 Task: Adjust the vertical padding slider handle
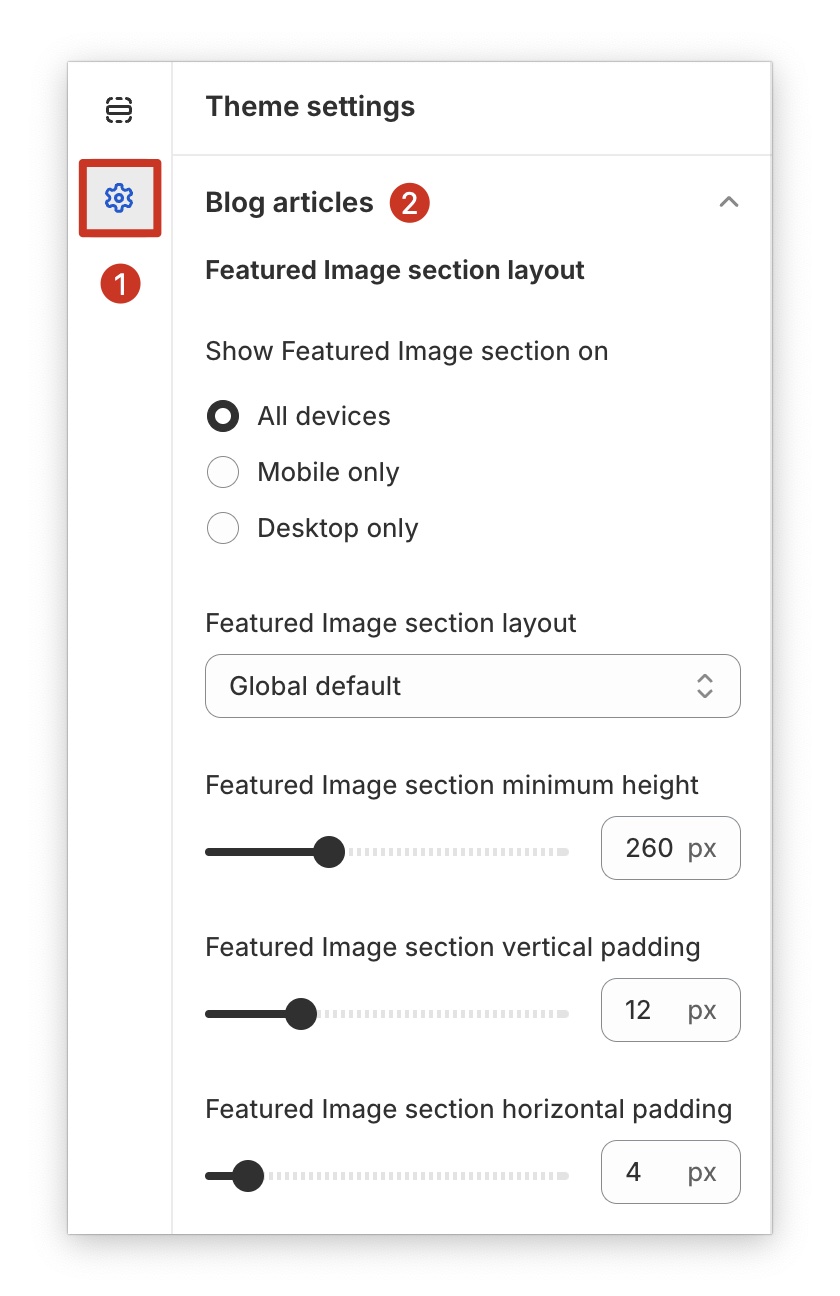point(302,1014)
